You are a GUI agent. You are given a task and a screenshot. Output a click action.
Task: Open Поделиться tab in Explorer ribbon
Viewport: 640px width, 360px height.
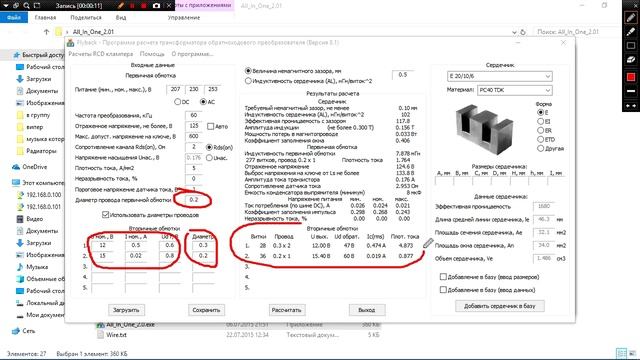point(86,18)
